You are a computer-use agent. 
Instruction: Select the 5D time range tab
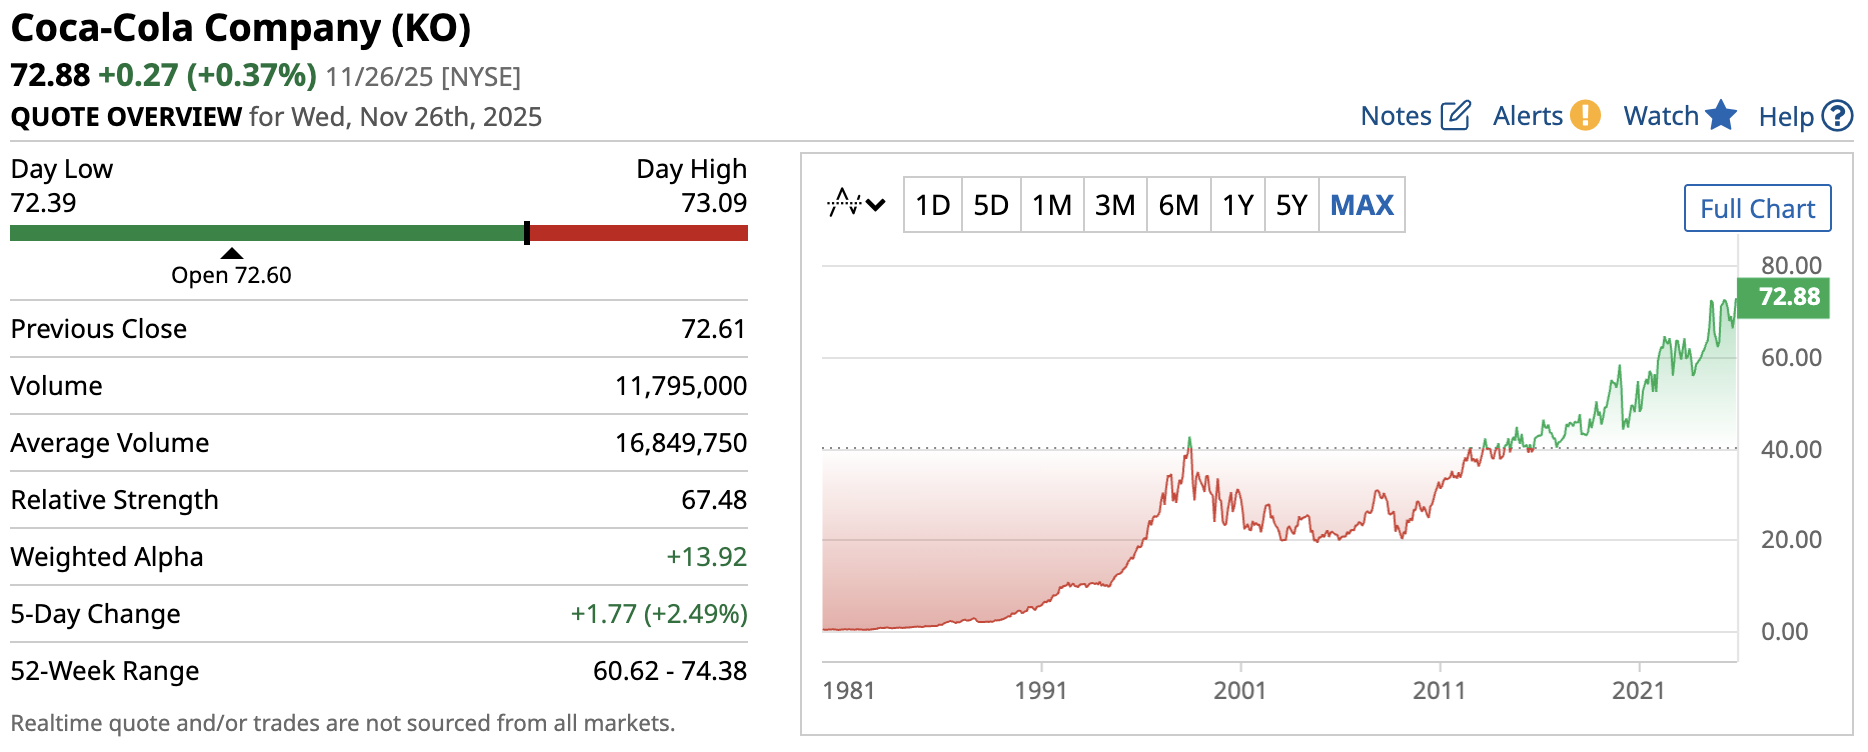[x=991, y=206]
